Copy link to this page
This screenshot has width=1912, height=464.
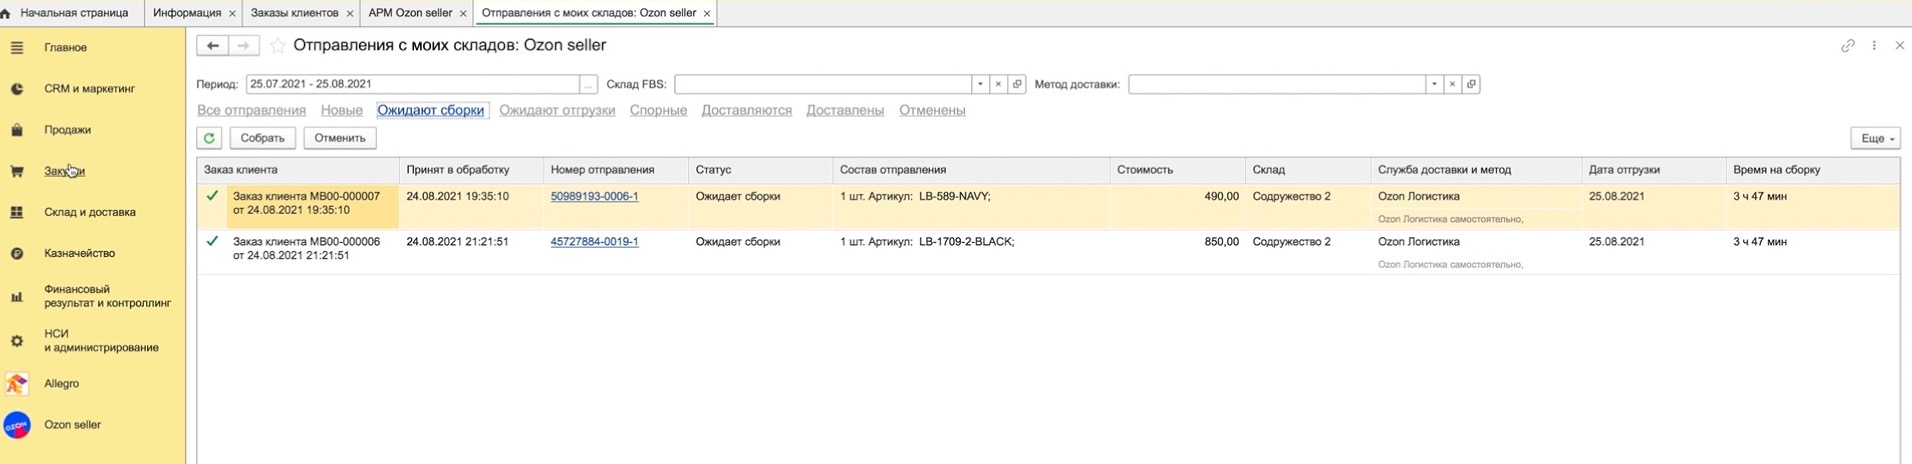(1848, 46)
